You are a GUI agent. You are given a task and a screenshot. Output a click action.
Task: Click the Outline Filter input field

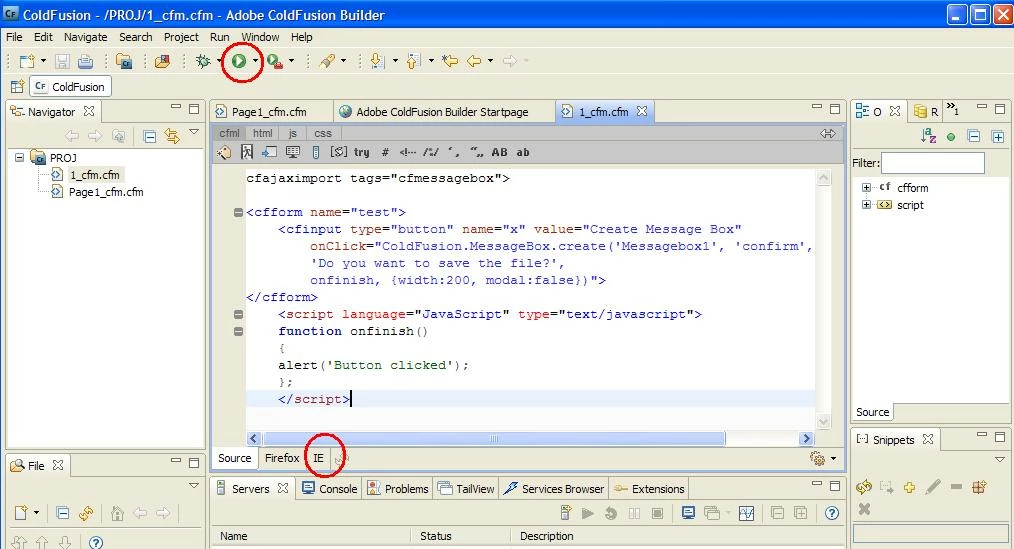tap(933, 163)
